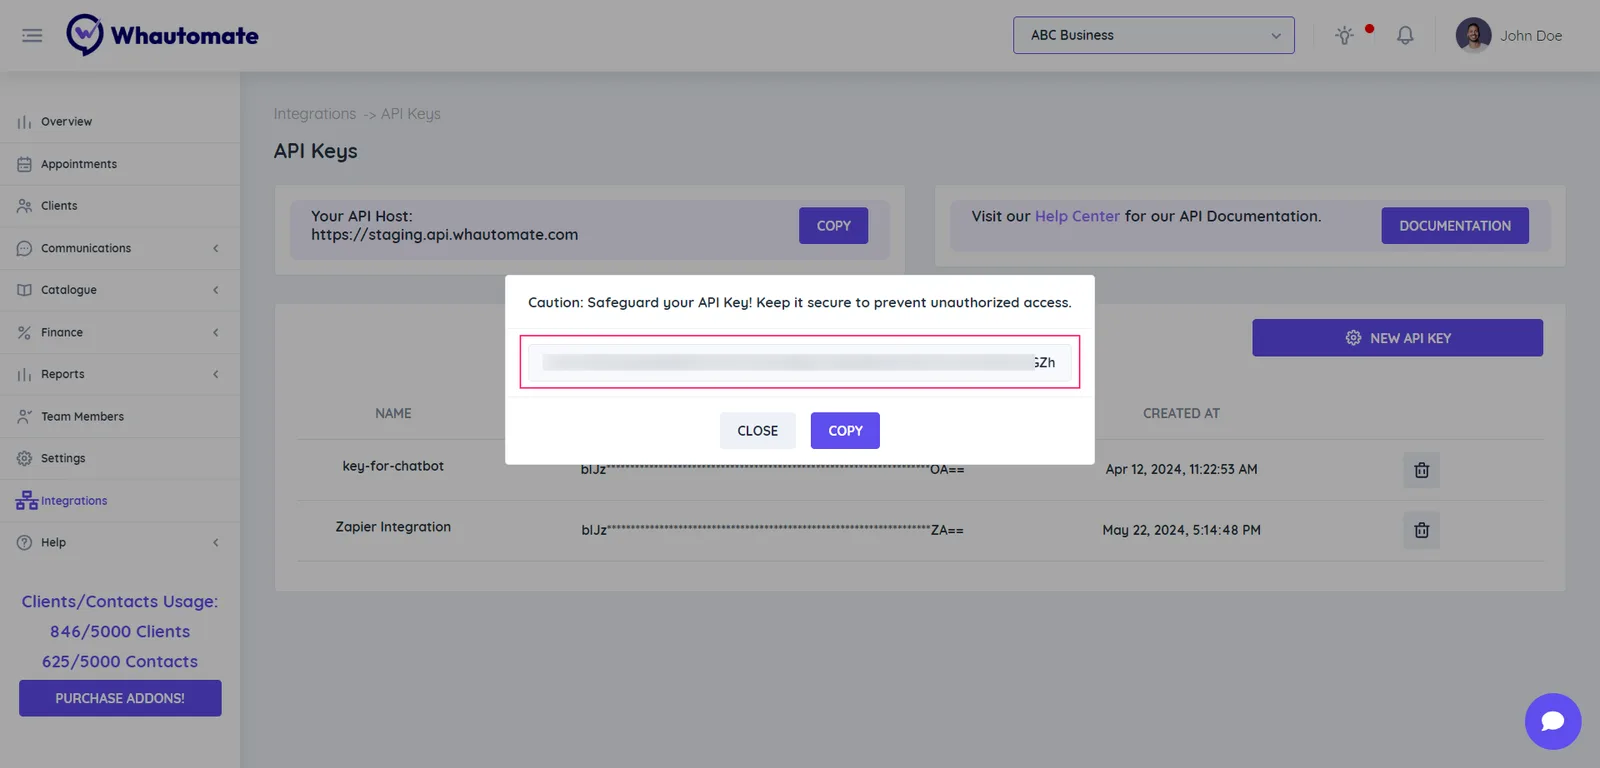Open the chat support bubble
1600x768 pixels.
(1552, 721)
